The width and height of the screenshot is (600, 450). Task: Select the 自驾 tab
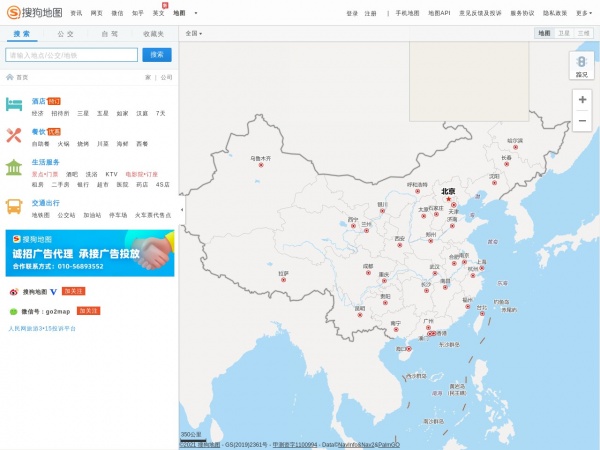[109, 34]
